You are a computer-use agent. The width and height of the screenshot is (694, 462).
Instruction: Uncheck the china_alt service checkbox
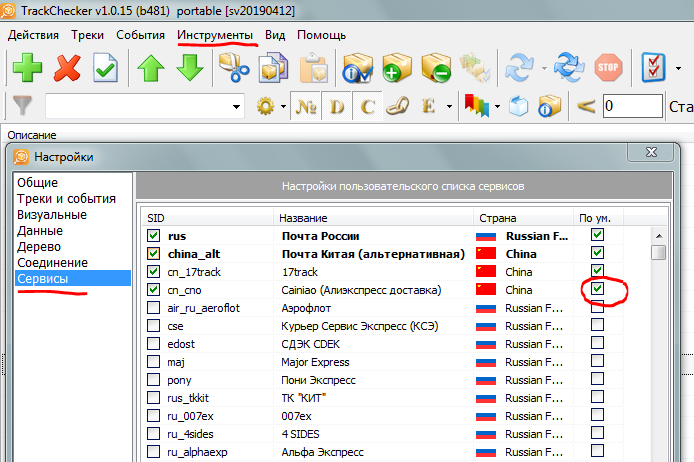154,254
